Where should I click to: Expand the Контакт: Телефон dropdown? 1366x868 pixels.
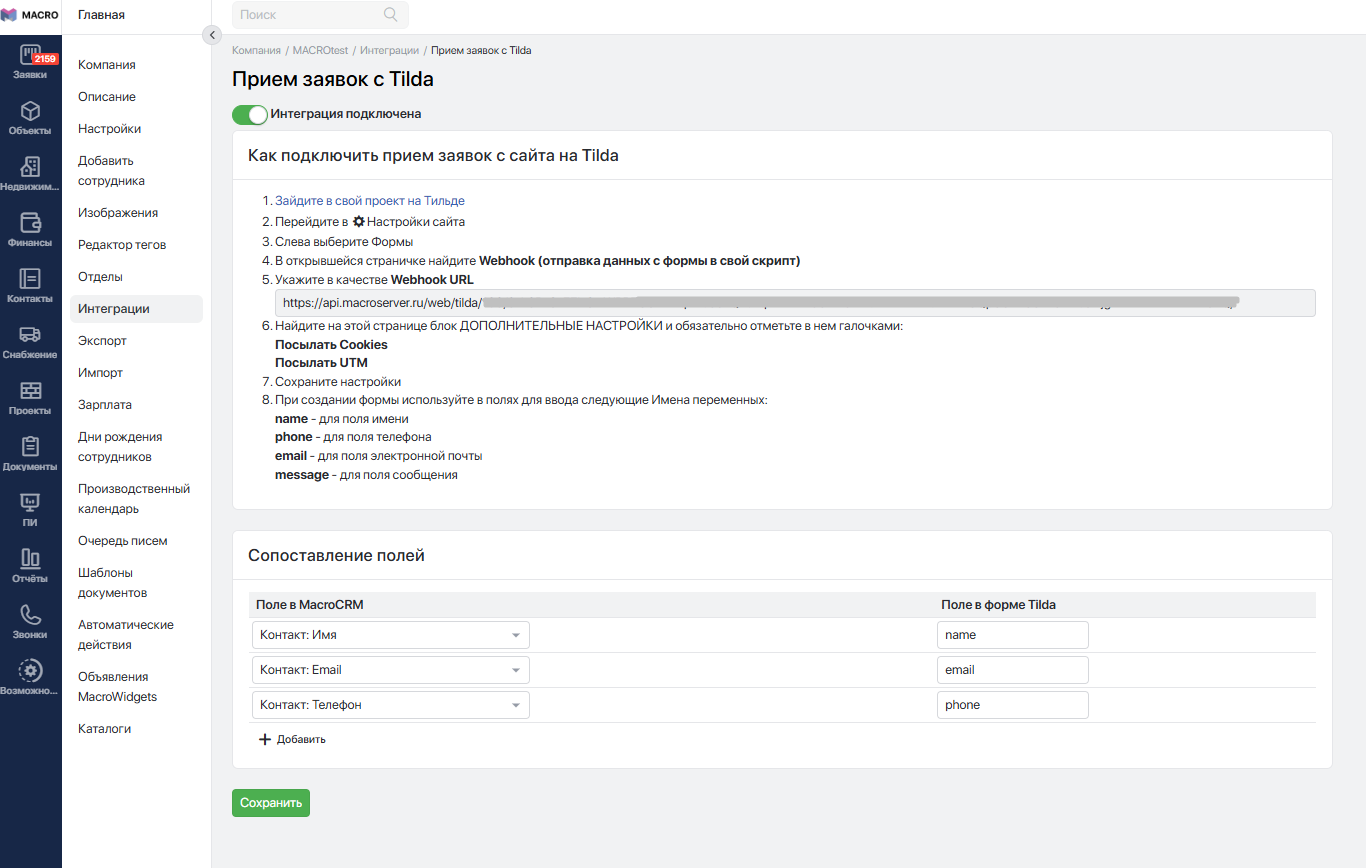pyautogui.click(x=390, y=705)
